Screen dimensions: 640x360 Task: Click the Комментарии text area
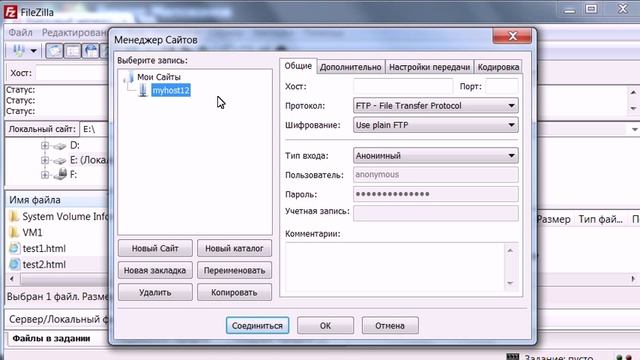(394, 267)
